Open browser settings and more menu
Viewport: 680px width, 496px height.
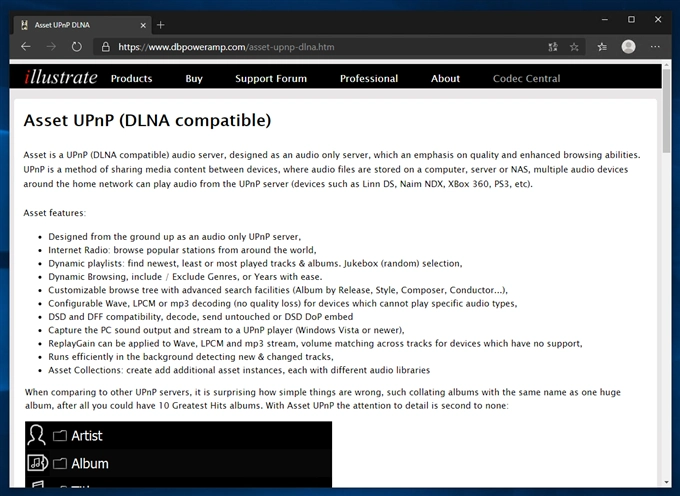(655, 47)
